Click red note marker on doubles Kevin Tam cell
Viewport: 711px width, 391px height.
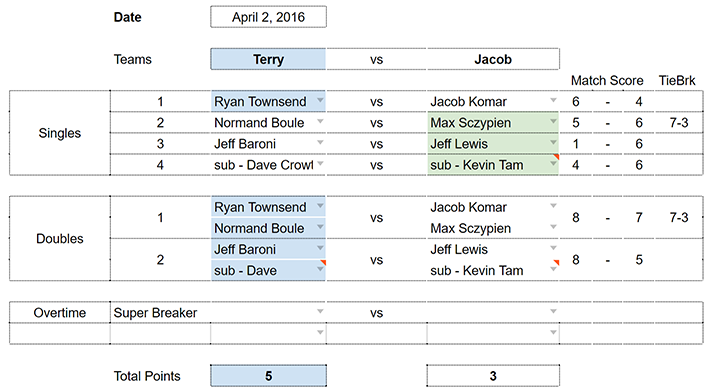(x=556, y=262)
